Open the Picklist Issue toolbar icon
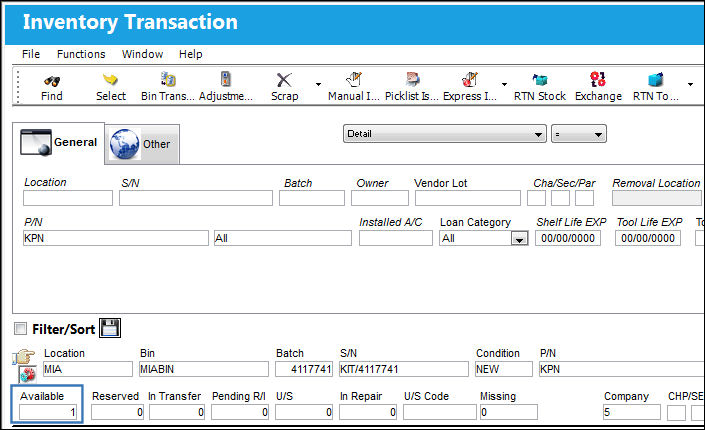 pos(412,79)
